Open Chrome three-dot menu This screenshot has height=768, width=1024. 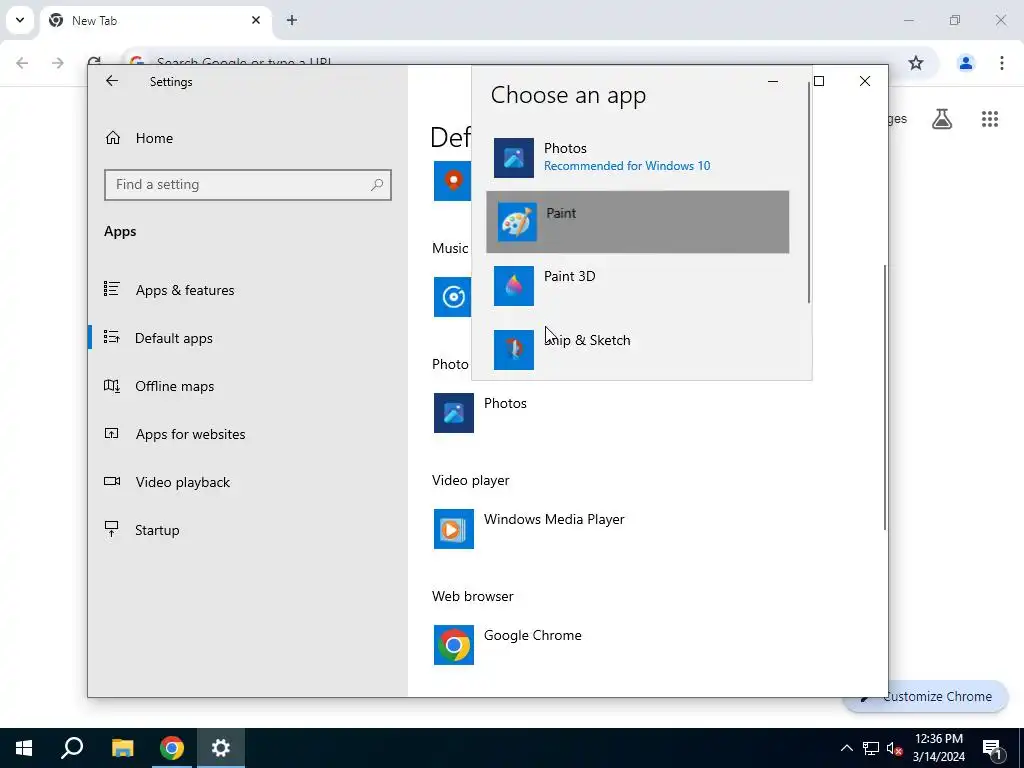tap(1002, 63)
